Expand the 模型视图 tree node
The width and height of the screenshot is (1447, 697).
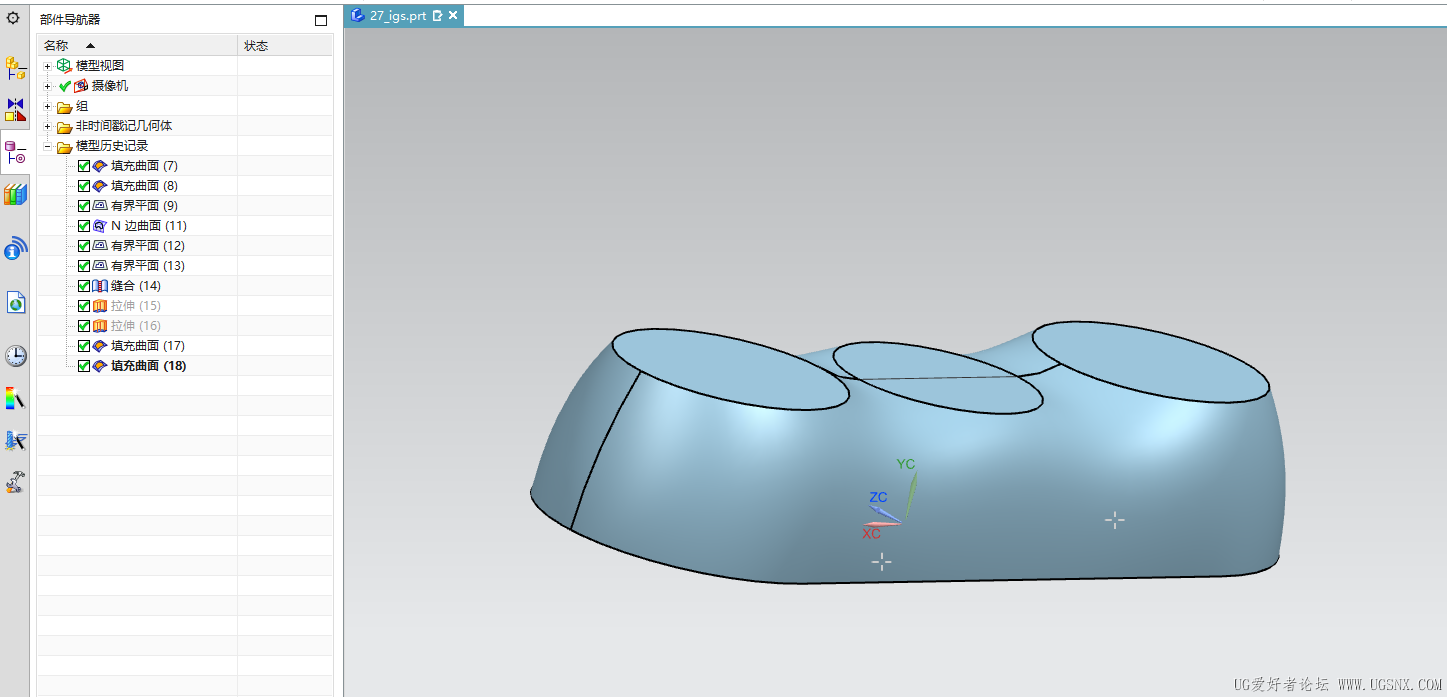pos(47,66)
